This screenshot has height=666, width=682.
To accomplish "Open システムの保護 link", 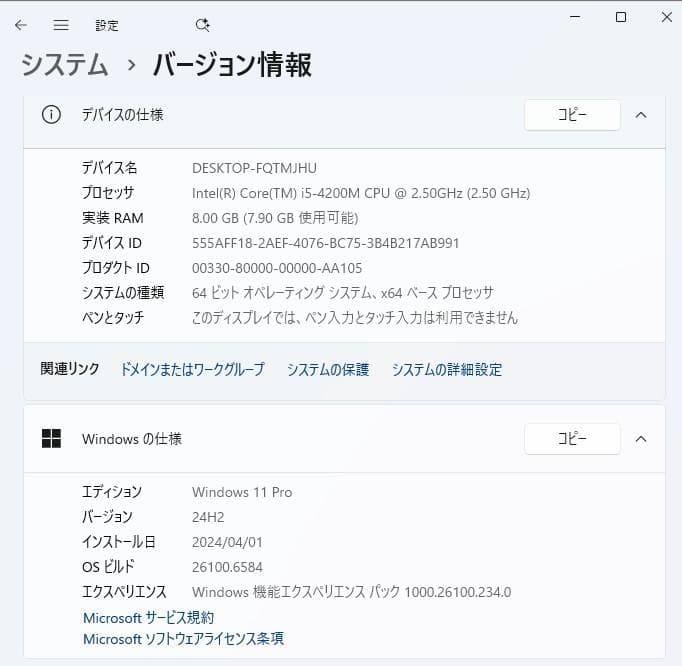I will tap(328, 369).
